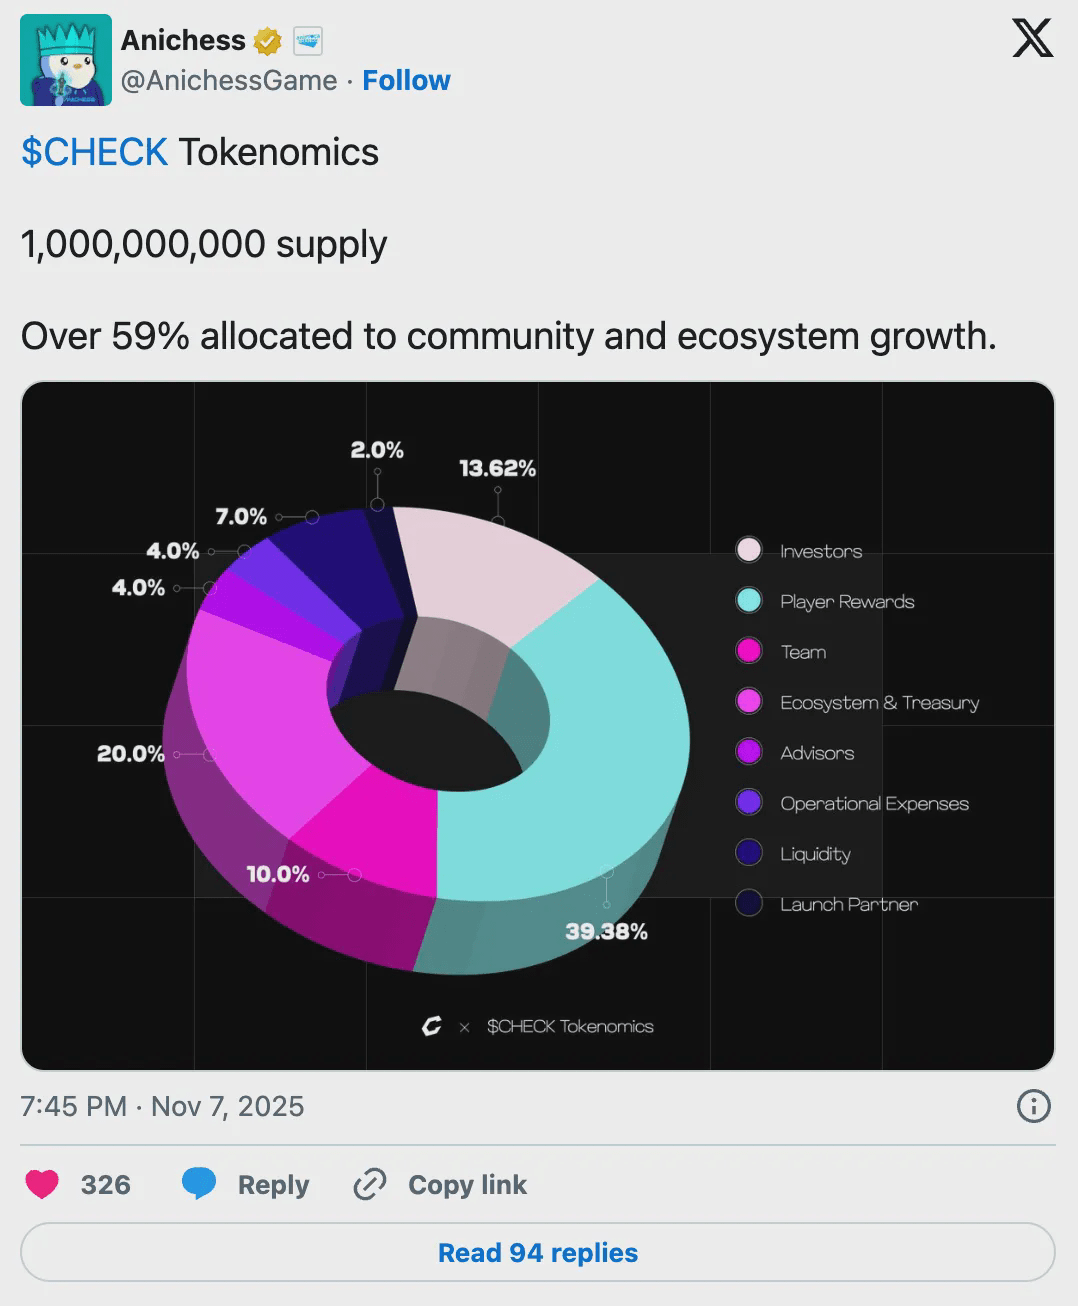The height and width of the screenshot is (1306, 1078).
Task: Select the Investors swatch in the legend
Action: 748,550
